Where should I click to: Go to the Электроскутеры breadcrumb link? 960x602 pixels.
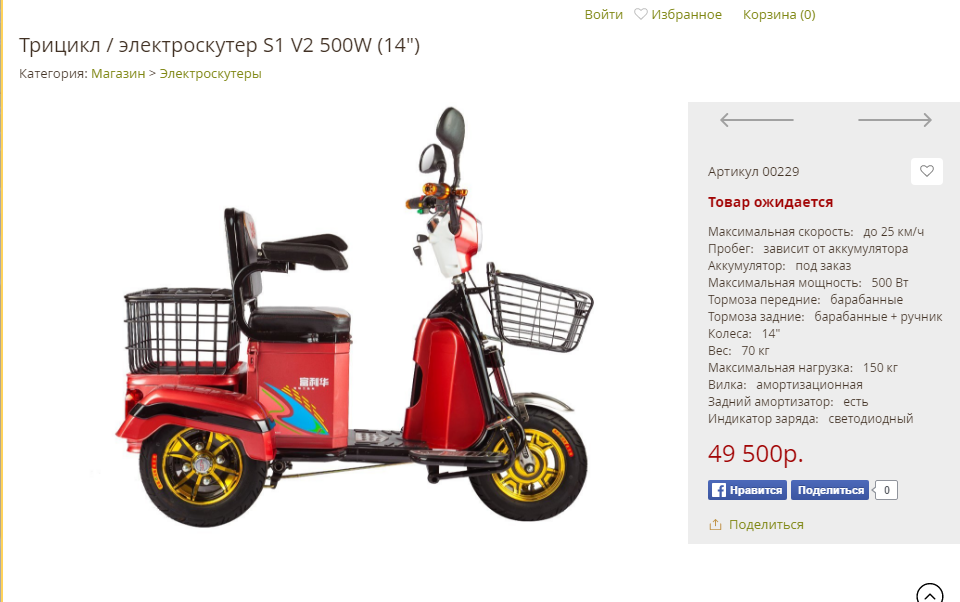tap(211, 73)
